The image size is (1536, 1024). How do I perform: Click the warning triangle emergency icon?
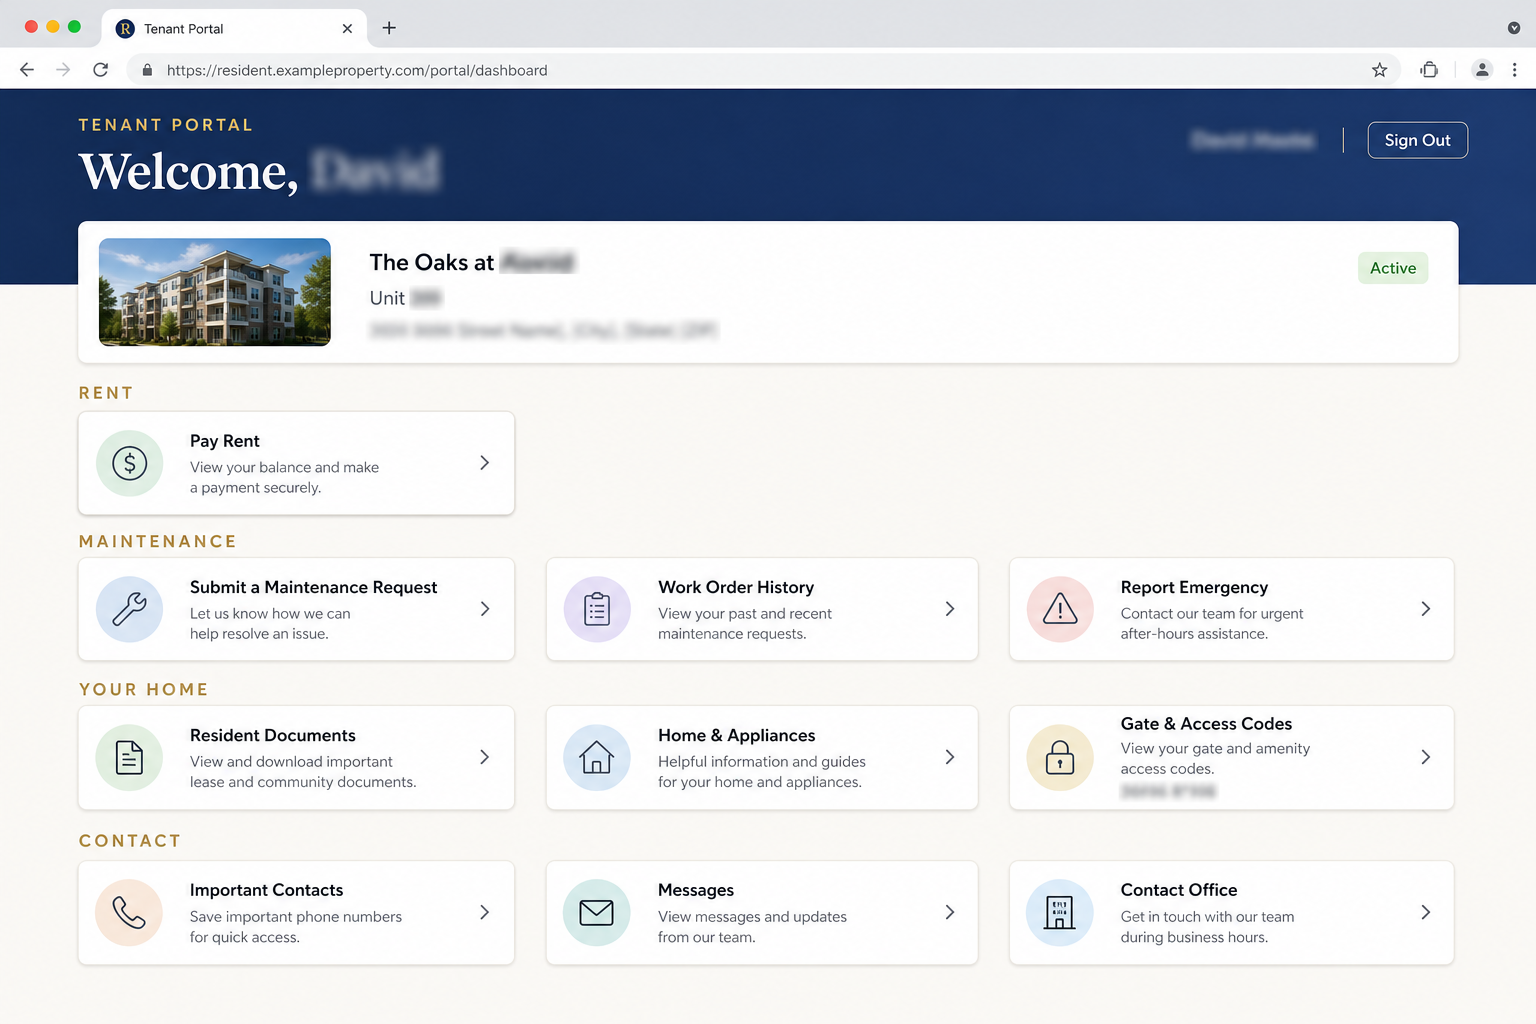click(1060, 609)
